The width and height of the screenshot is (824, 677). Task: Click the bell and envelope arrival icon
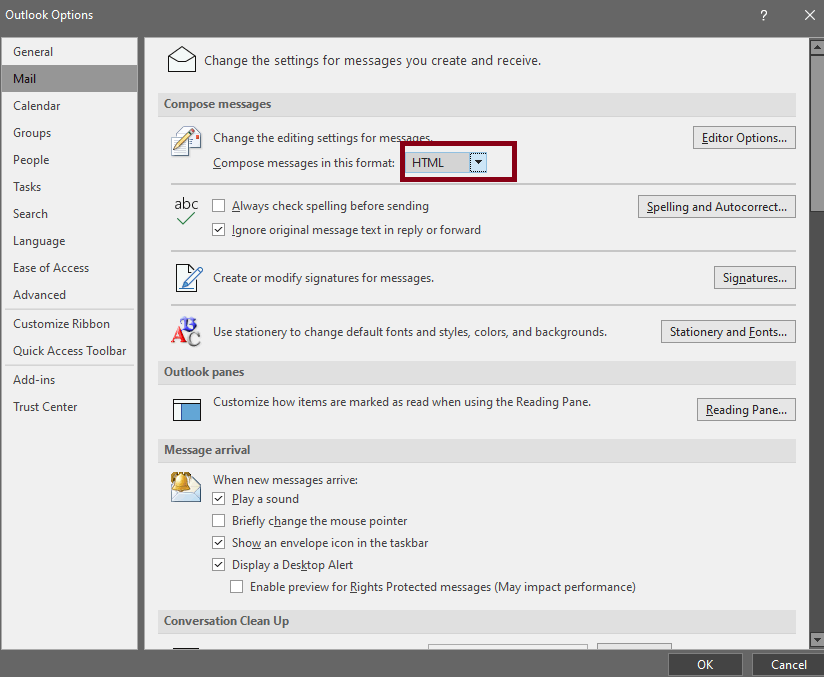186,487
